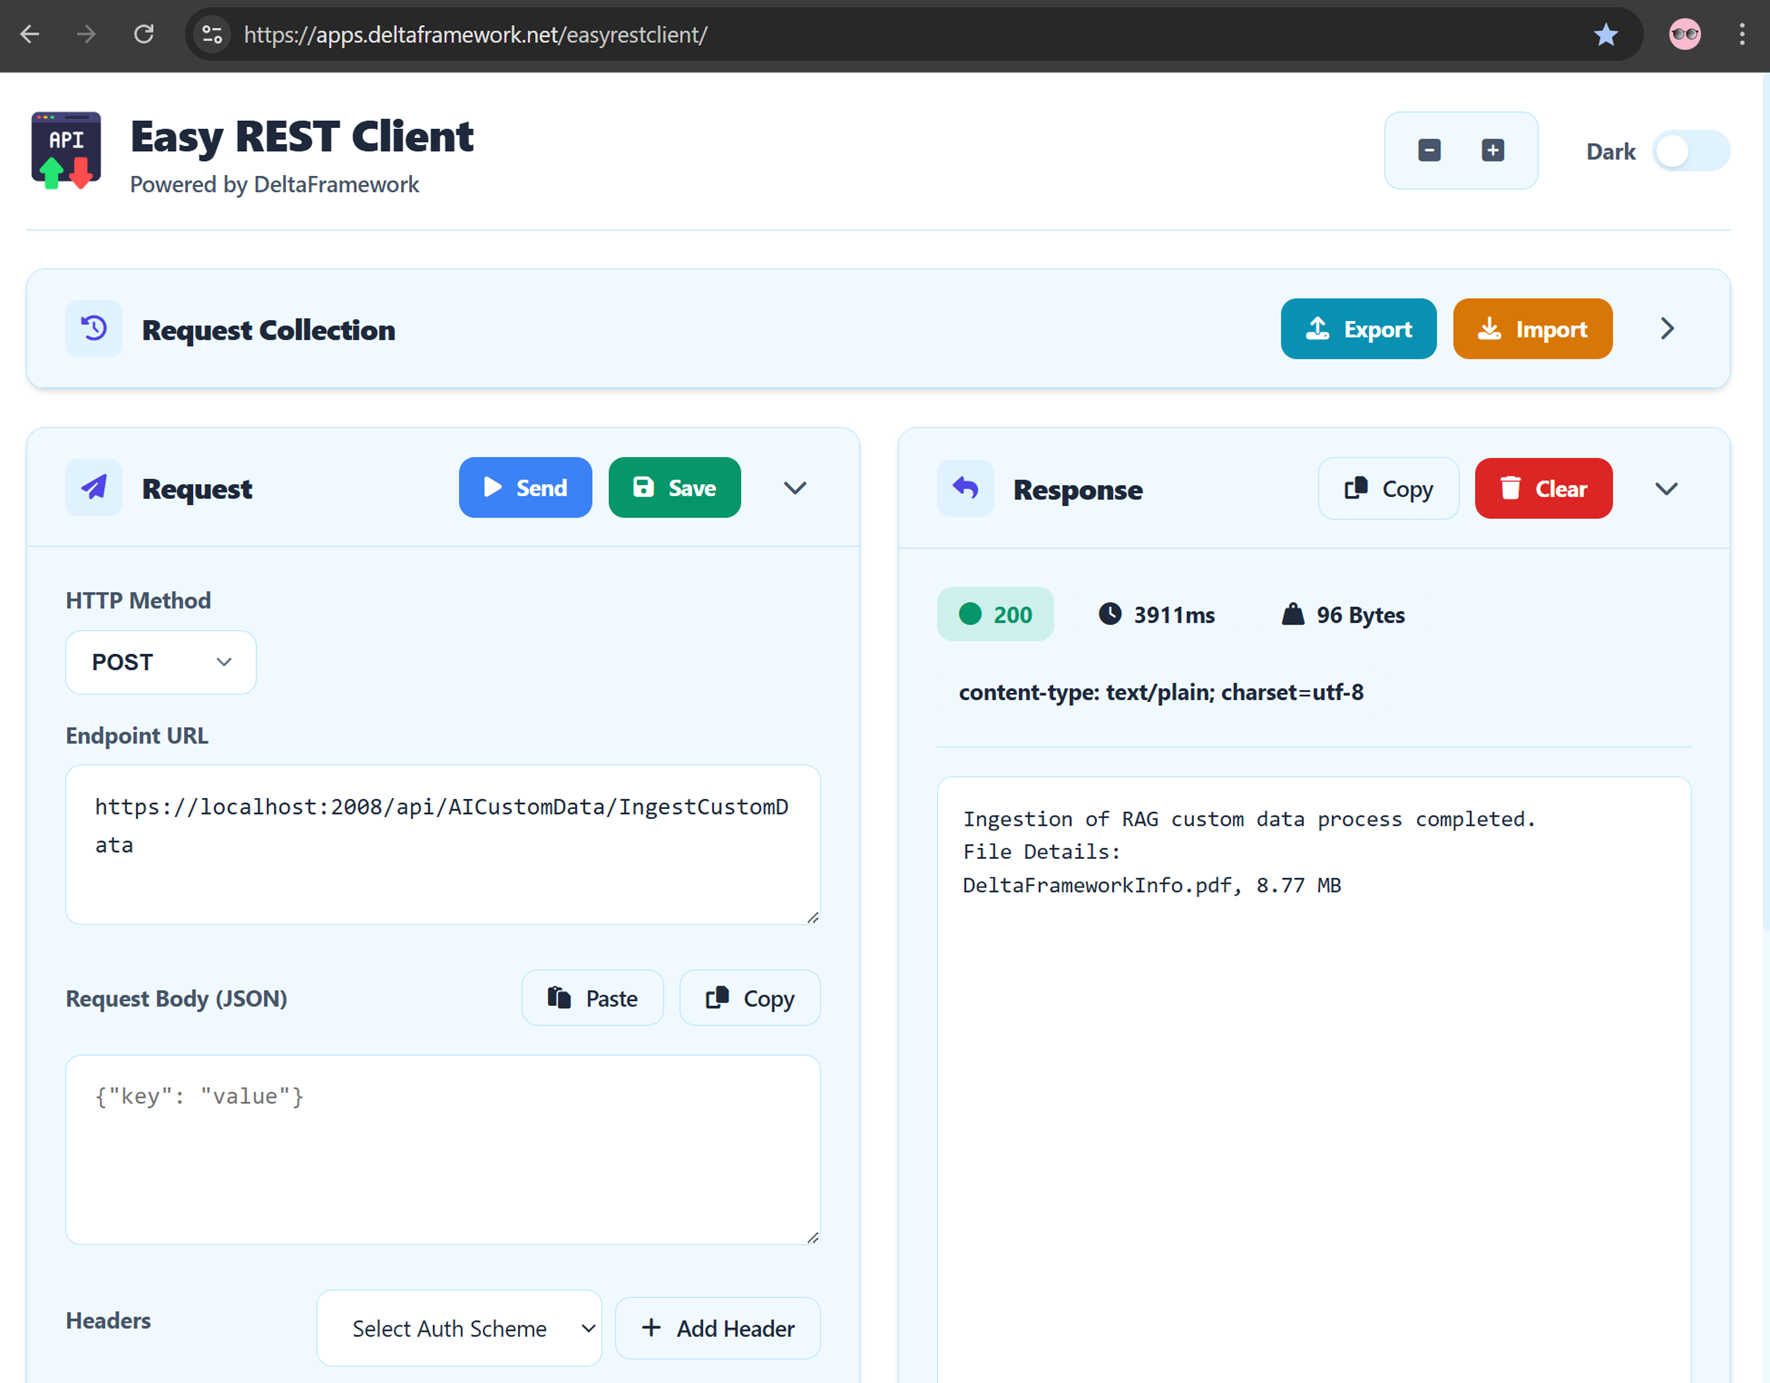Bookmark page with the star icon
This screenshot has width=1770, height=1383.
coord(1606,35)
